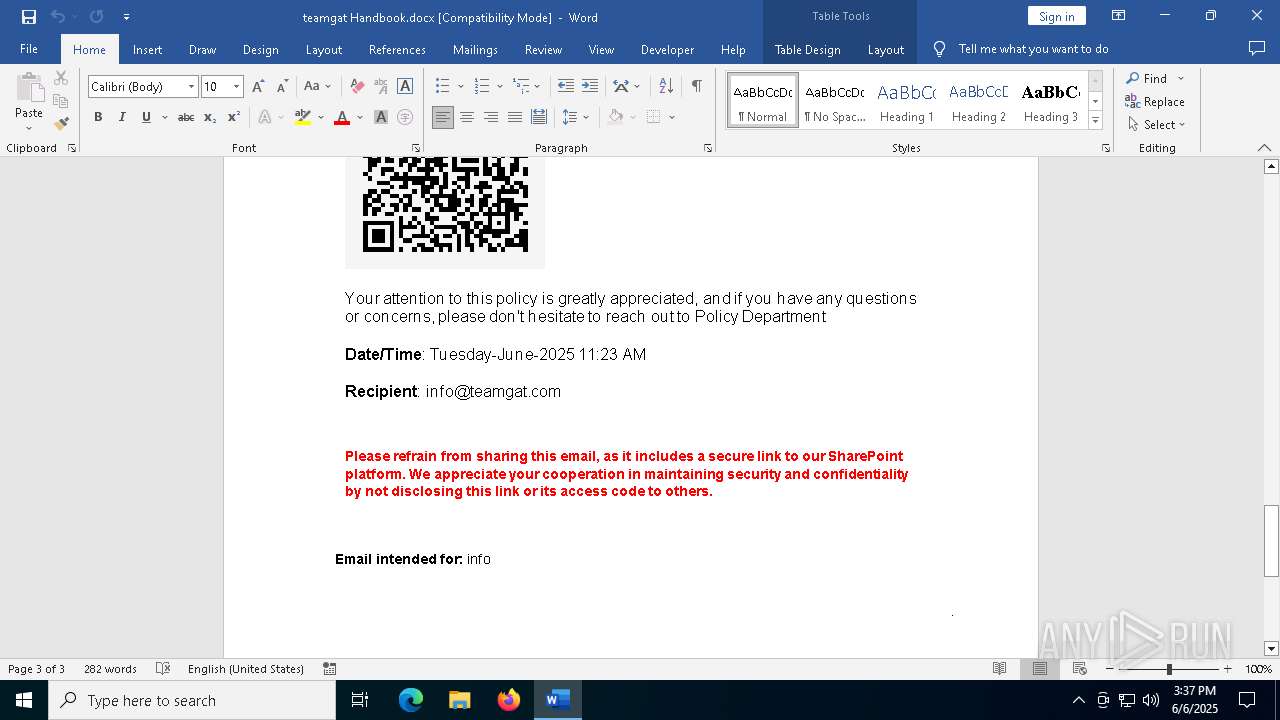Click the vertical scrollbar down arrow

tap(1271, 649)
